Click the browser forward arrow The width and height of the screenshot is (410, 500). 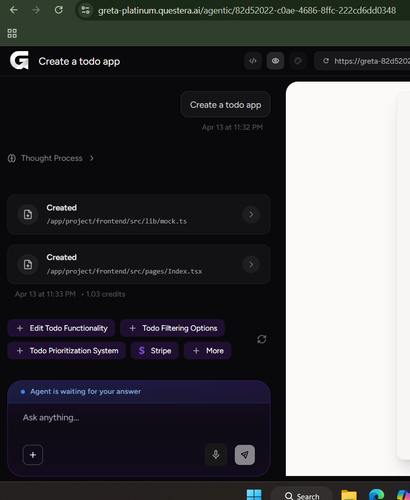pos(36,10)
